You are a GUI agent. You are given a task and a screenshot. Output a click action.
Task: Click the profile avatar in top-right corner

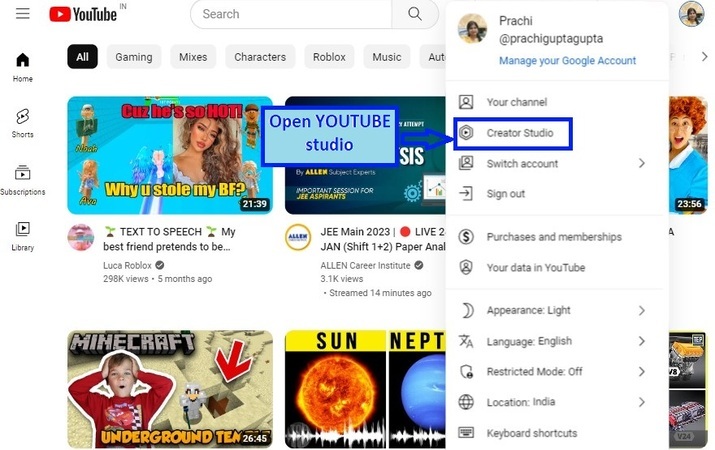(691, 14)
